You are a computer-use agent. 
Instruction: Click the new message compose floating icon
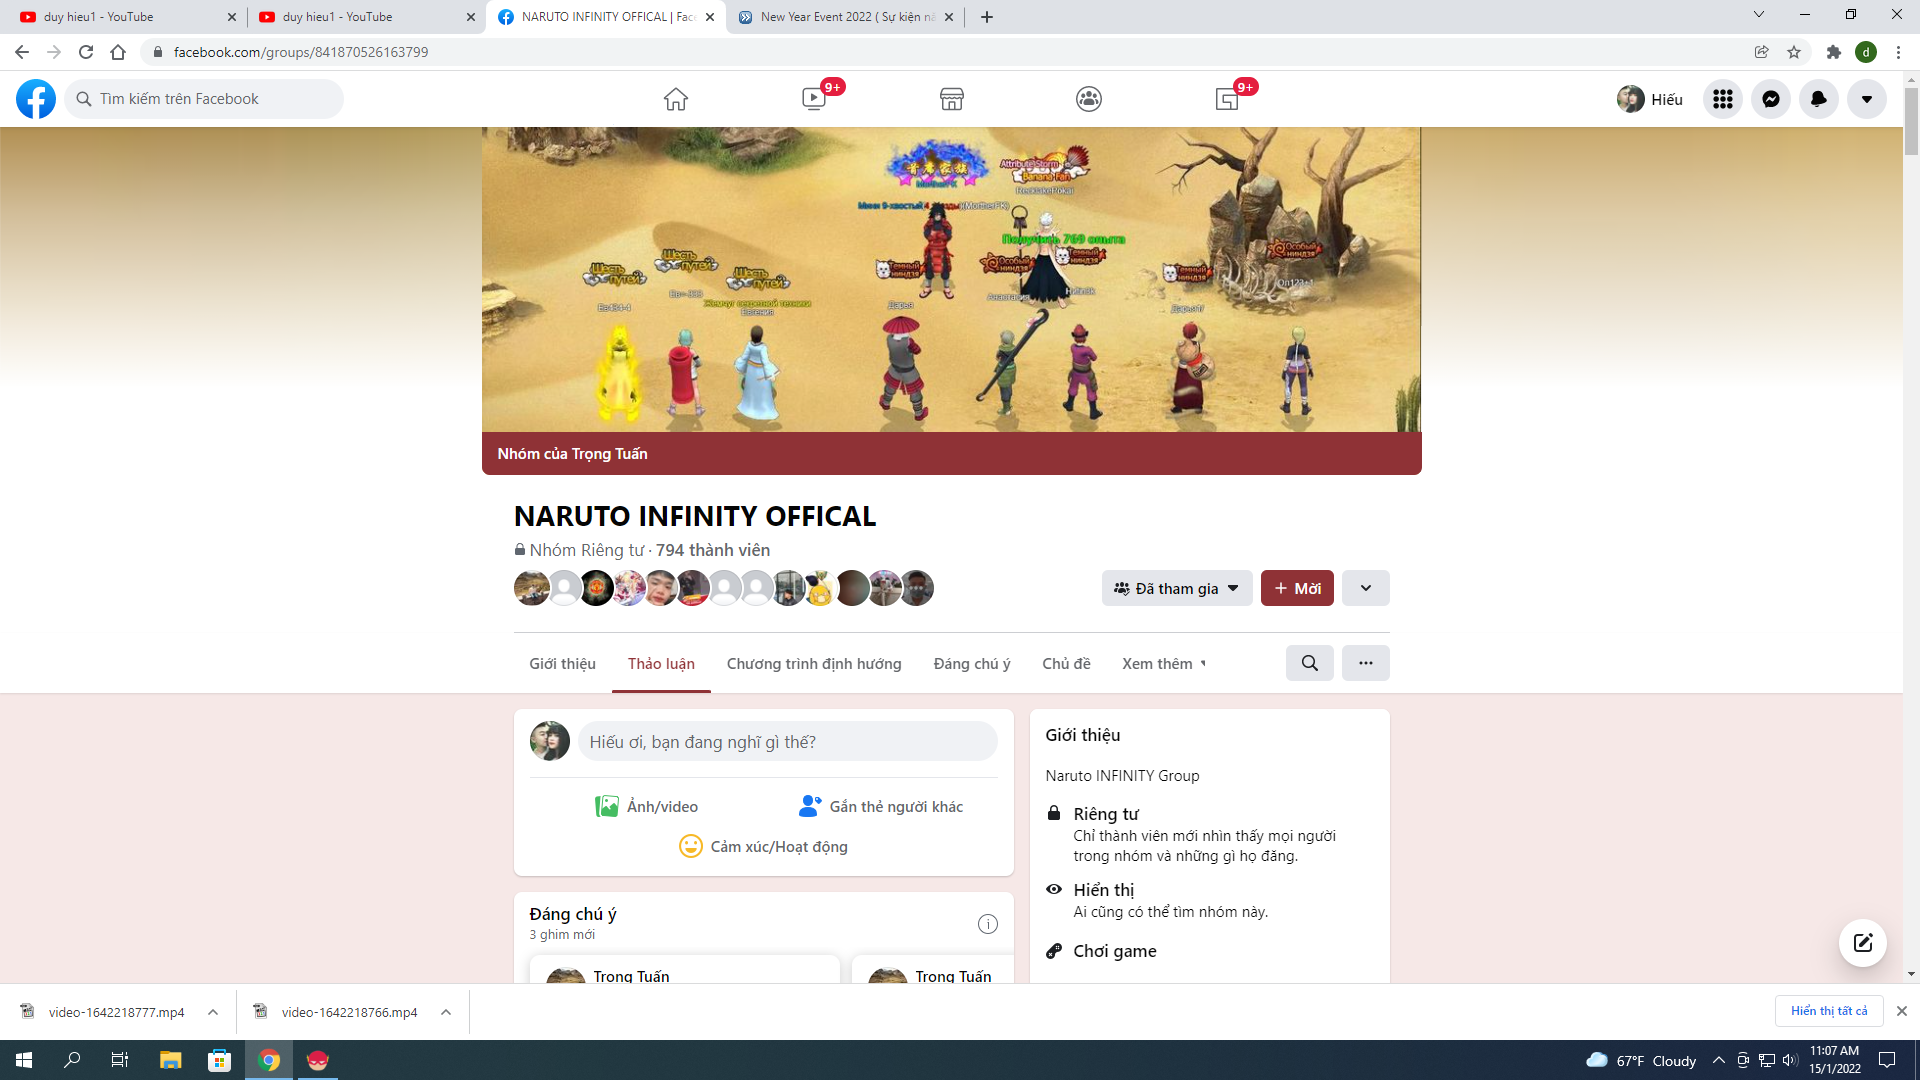(1863, 943)
